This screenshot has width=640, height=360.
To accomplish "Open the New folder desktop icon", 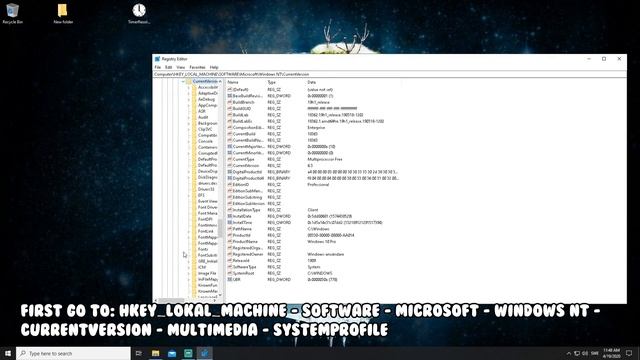I will (62, 13).
